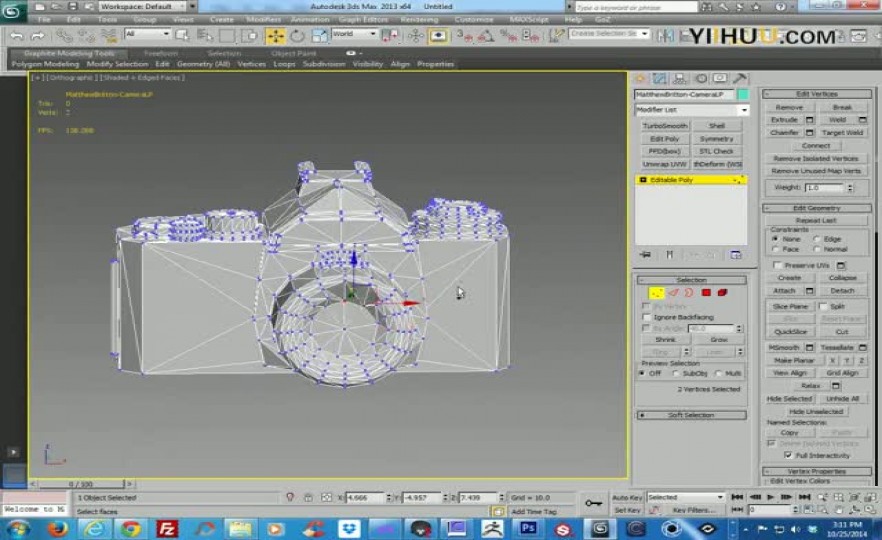Enable Ignore Backfacing checkbox
Image resolution: width=882 pixels, height=540 pixels.
pyautogui.click(x=647, y=317)
